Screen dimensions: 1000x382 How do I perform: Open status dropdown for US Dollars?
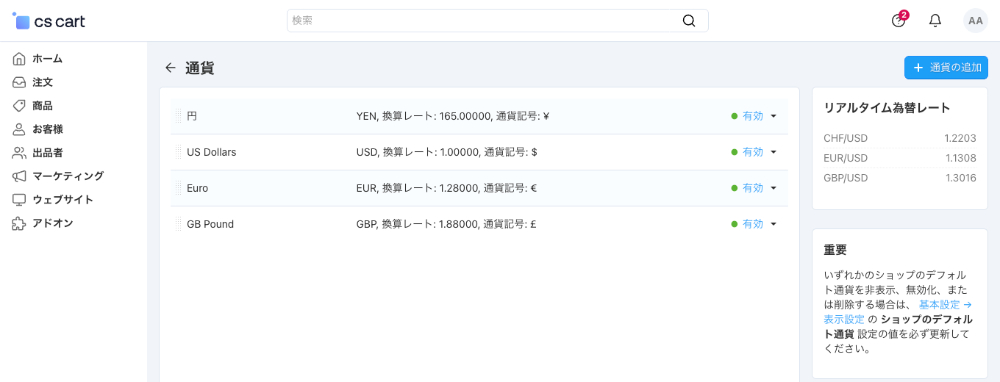[x=754, y=152]
